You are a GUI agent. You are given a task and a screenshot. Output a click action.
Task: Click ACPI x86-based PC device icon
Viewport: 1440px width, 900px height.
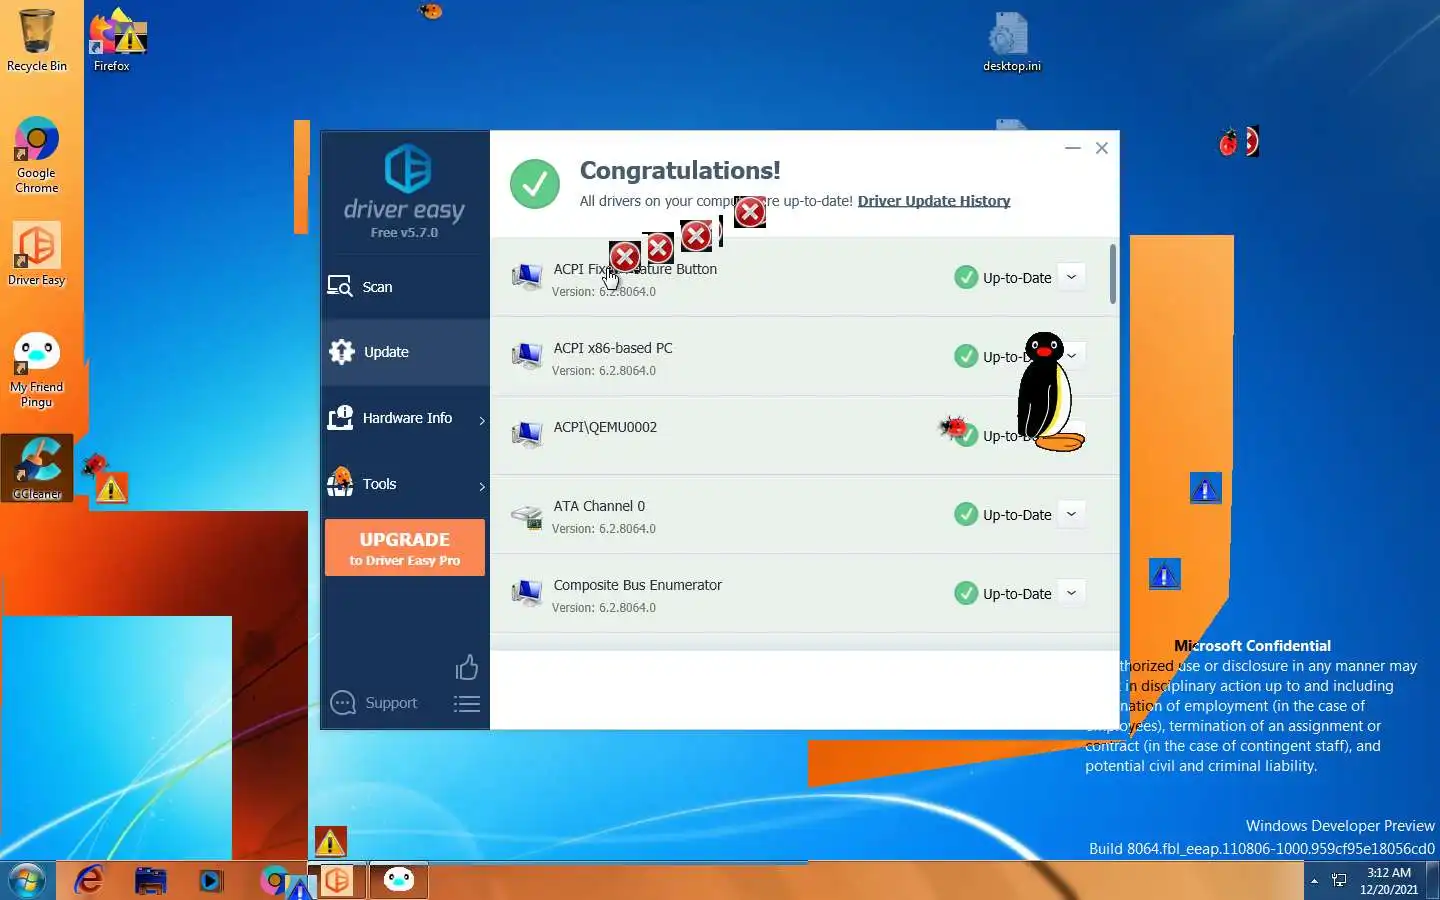tap(527, 356)
